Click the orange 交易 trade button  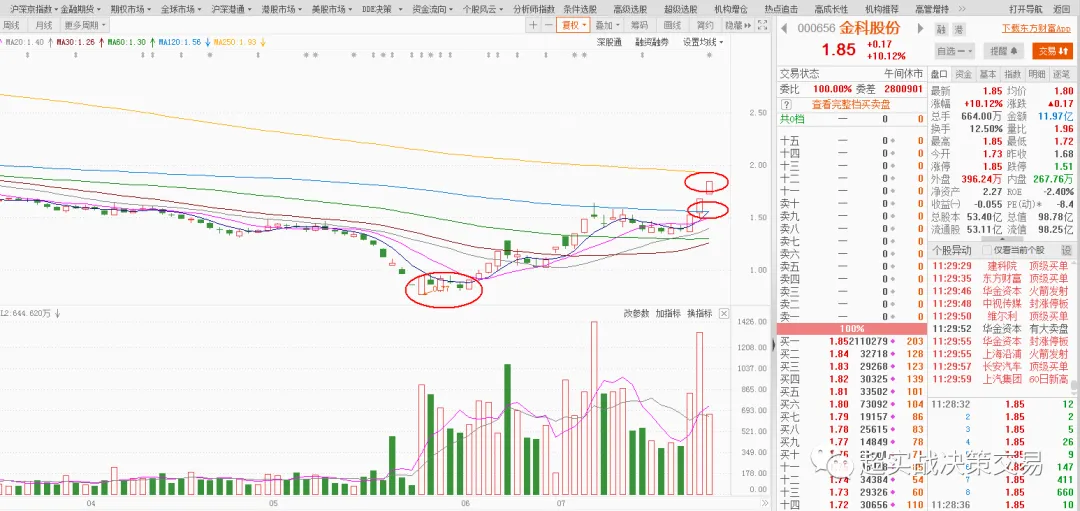pos(1052,51)
